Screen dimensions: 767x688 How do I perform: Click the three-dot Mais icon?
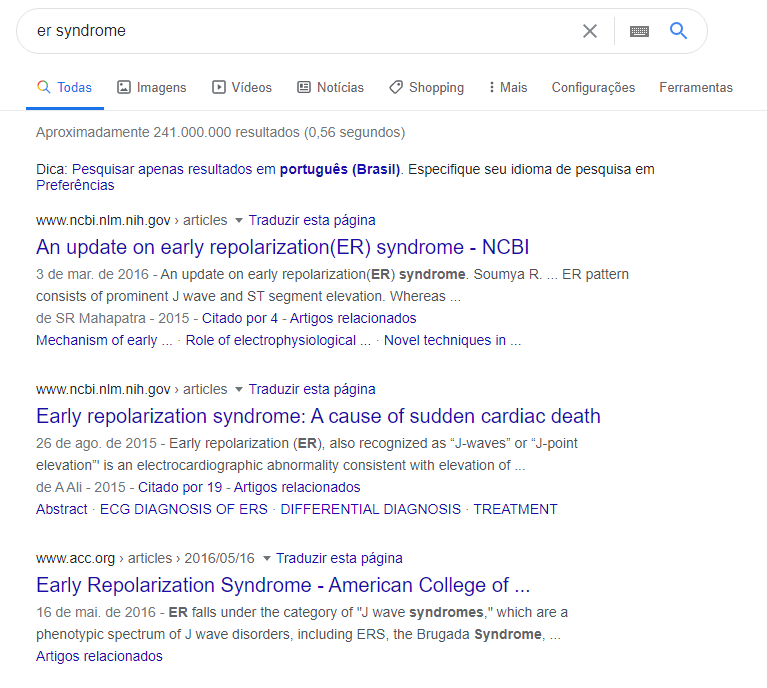492,87
